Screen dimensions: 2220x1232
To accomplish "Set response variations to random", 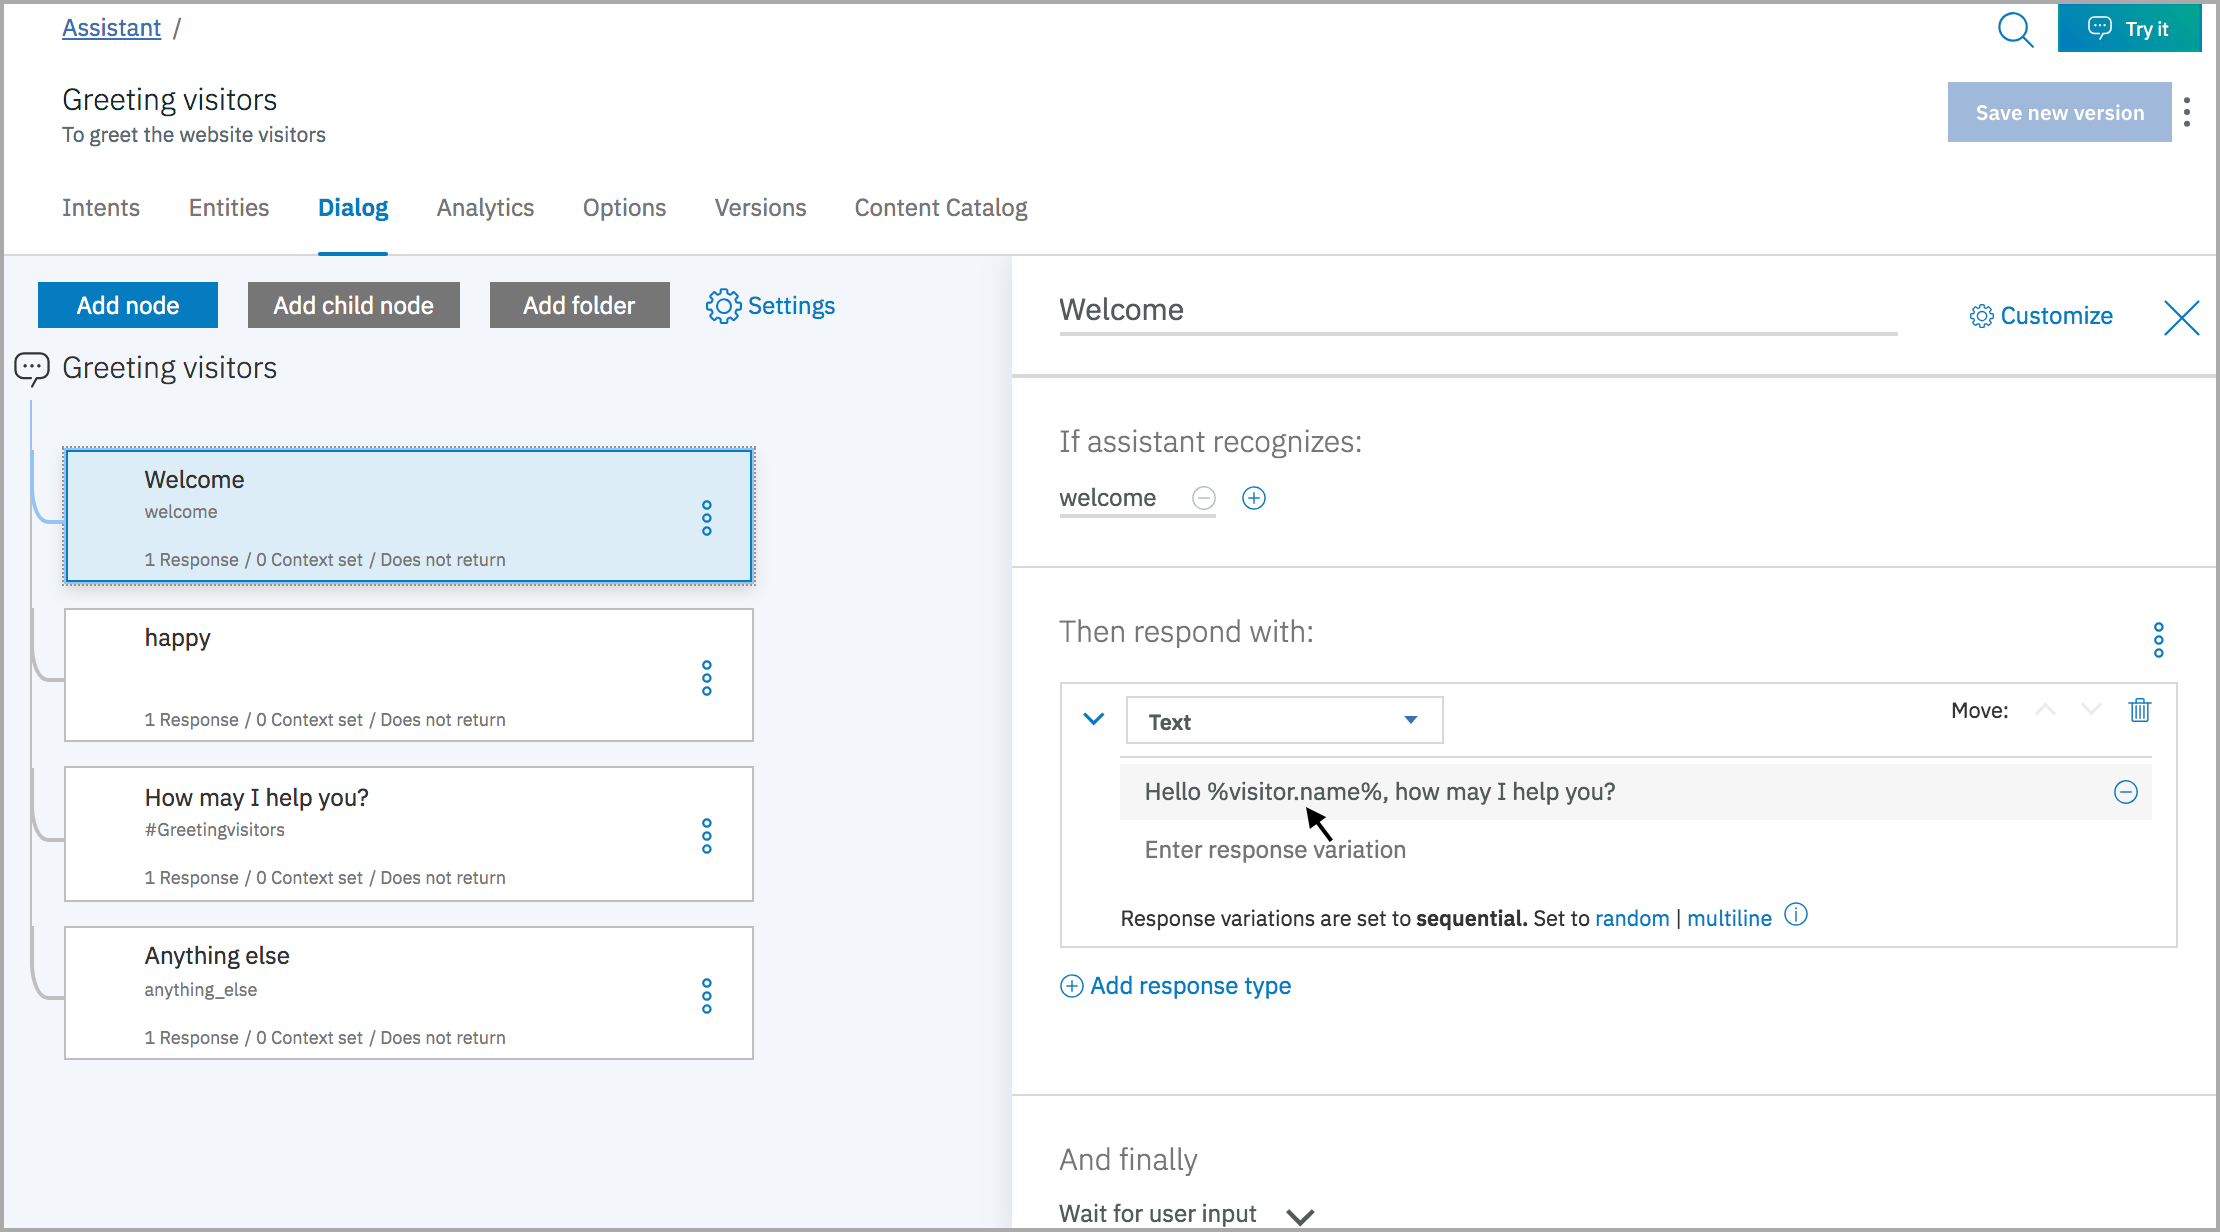I will pos(1632,918).
